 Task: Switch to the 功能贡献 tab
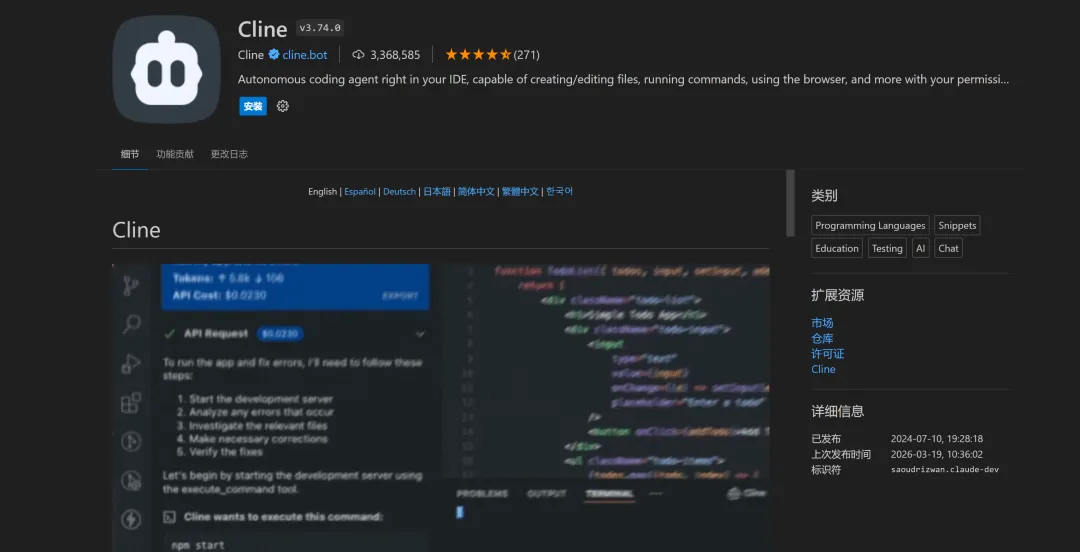175,154
